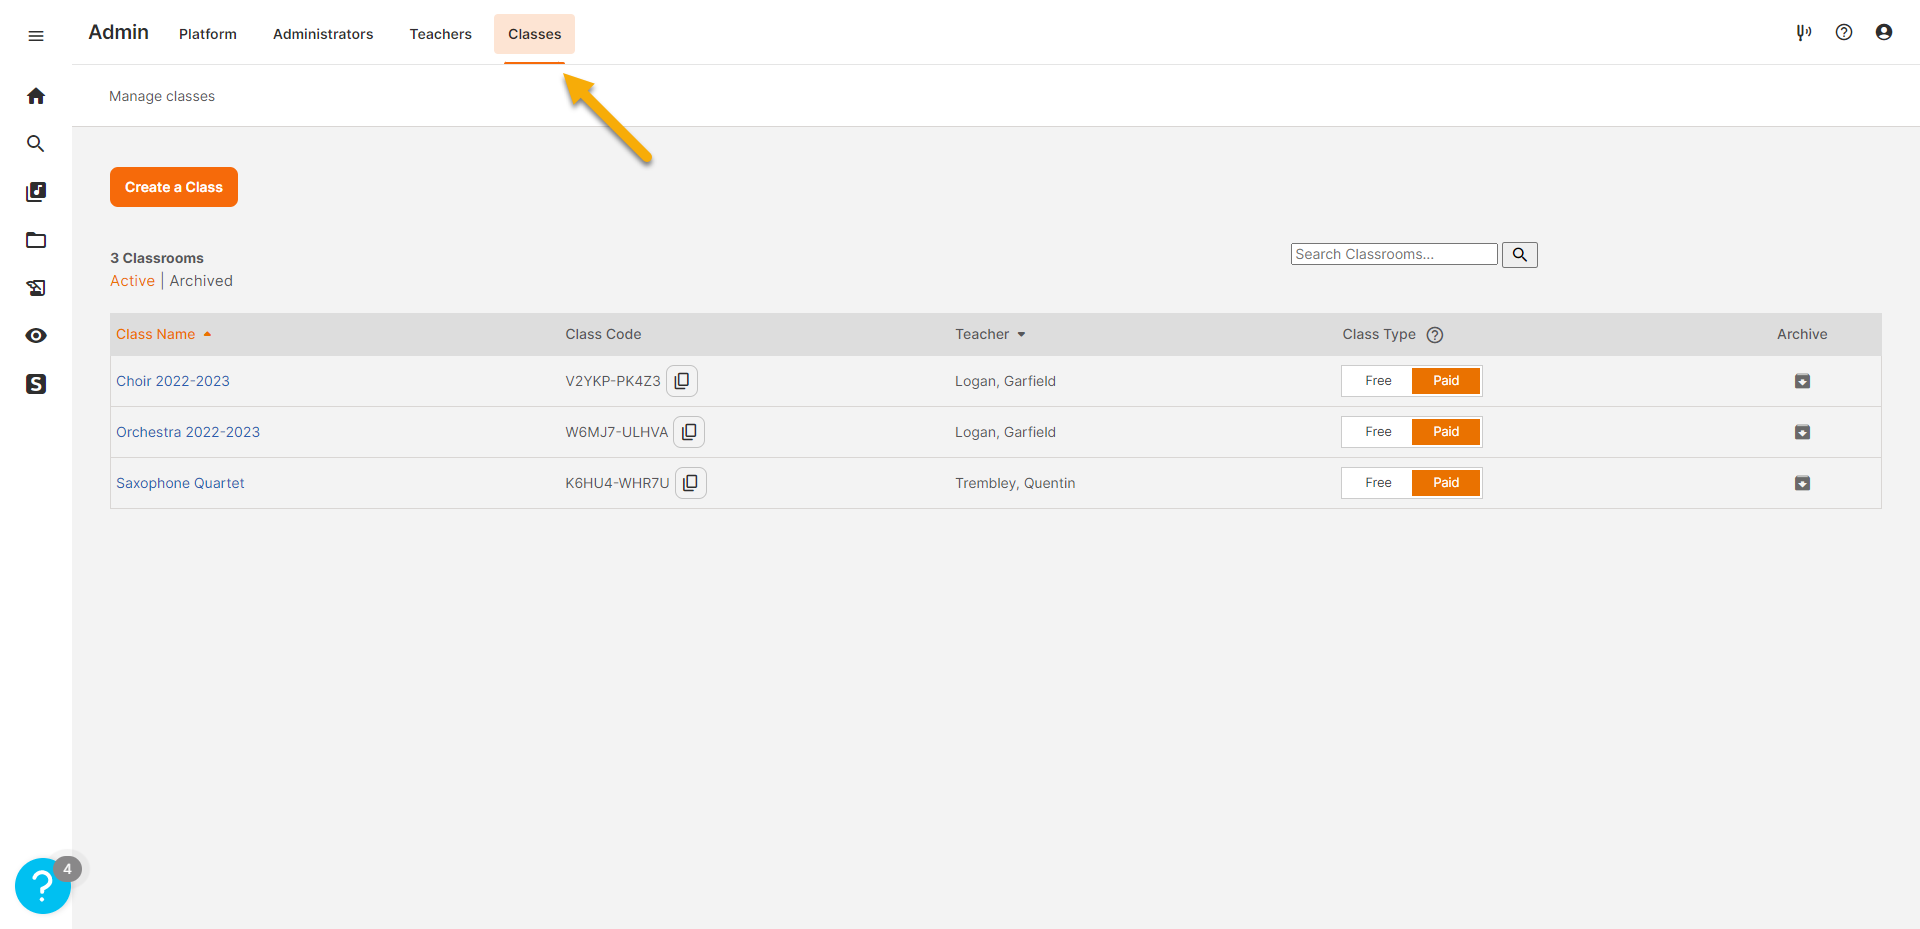Open the assignments sidebar icon
Screen dimensions: 1920x929
[36, 288]
